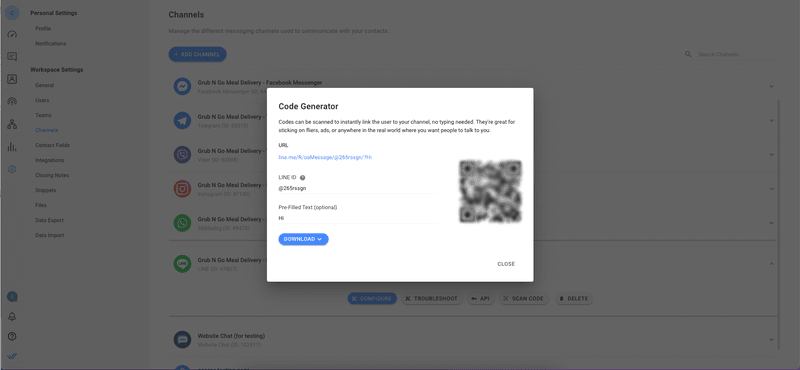Click the Channels page scrollbar
The height and width of the screenshot is (370, 800).
[779, 225]
